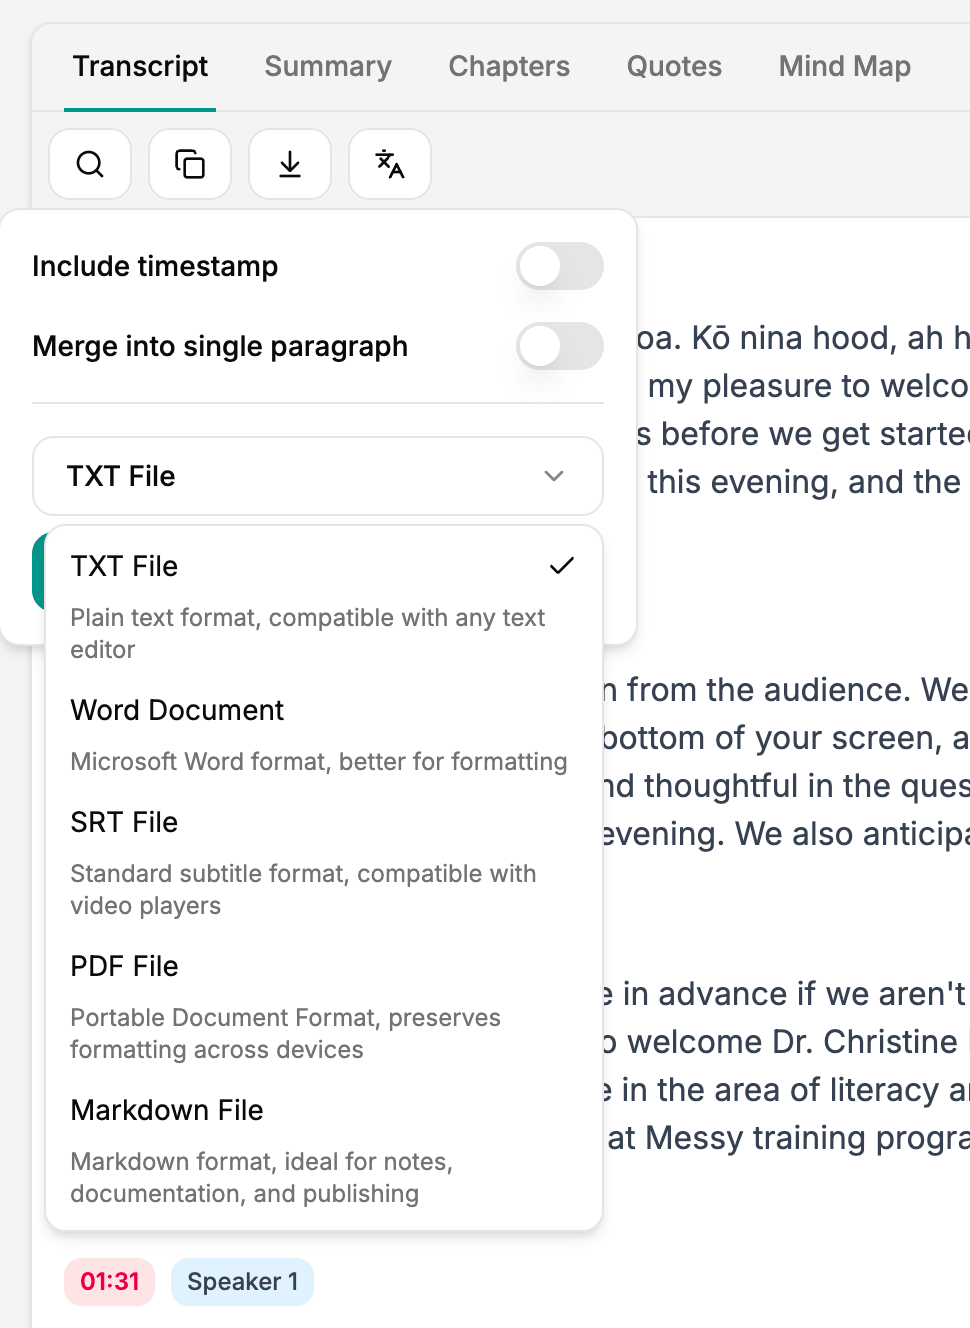Image resolution: width=970 pixels, height=1328 pixels.
Task: Enable the Include timestamp switch
Action: pyautogui.click(x=560, y=266)
